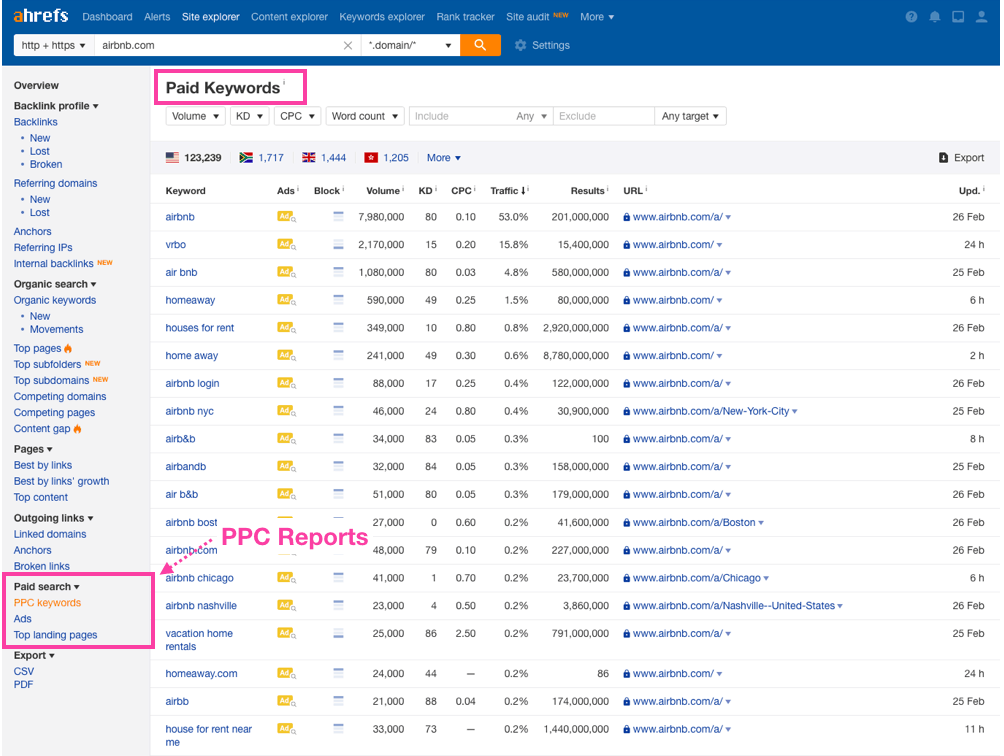Open the More navigation menu
This screenshot has width=1004, height=756.
[597, 17]
